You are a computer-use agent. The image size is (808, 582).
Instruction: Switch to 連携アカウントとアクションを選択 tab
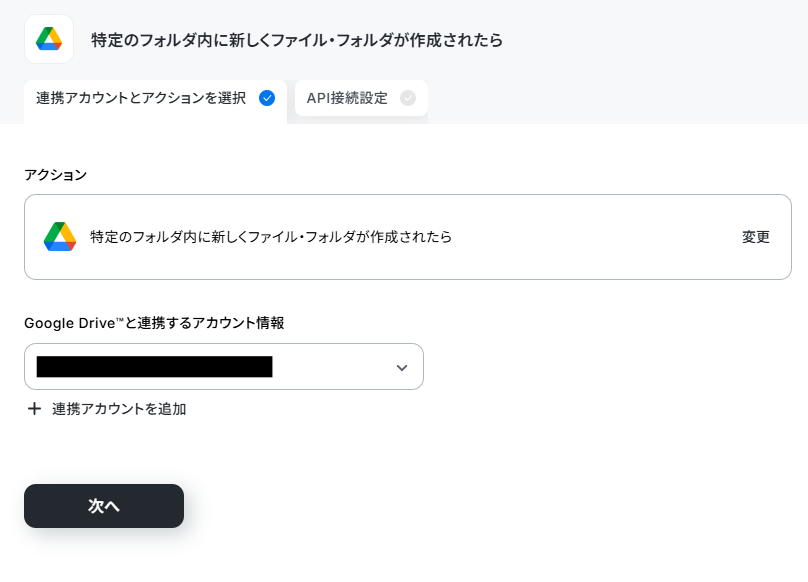156,102
